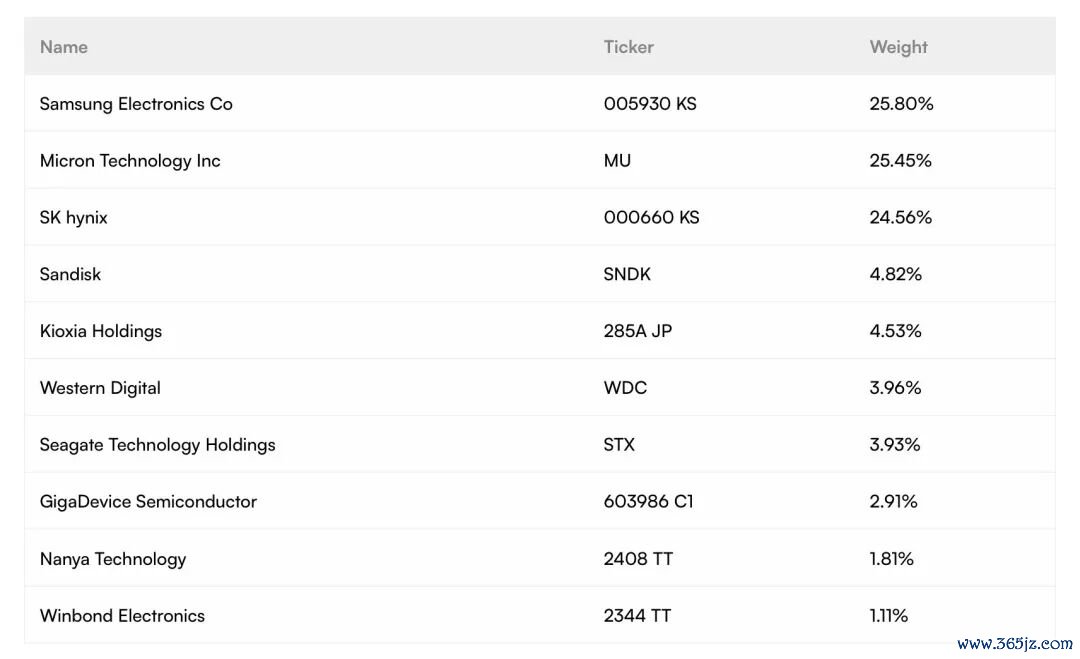Click the WDC ticker cell
The height and width of the screenshot is (659, 1080).
point(625,388)
